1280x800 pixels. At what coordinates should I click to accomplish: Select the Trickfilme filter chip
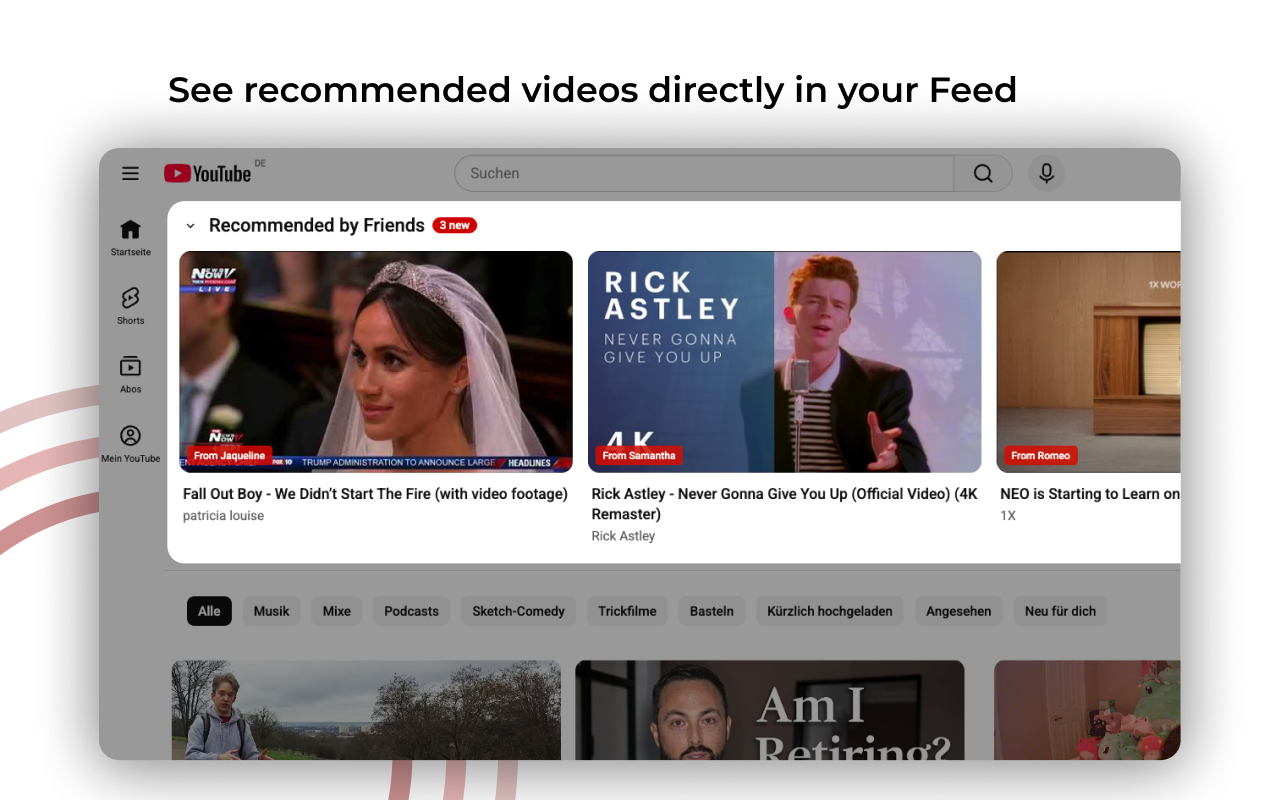627,611
